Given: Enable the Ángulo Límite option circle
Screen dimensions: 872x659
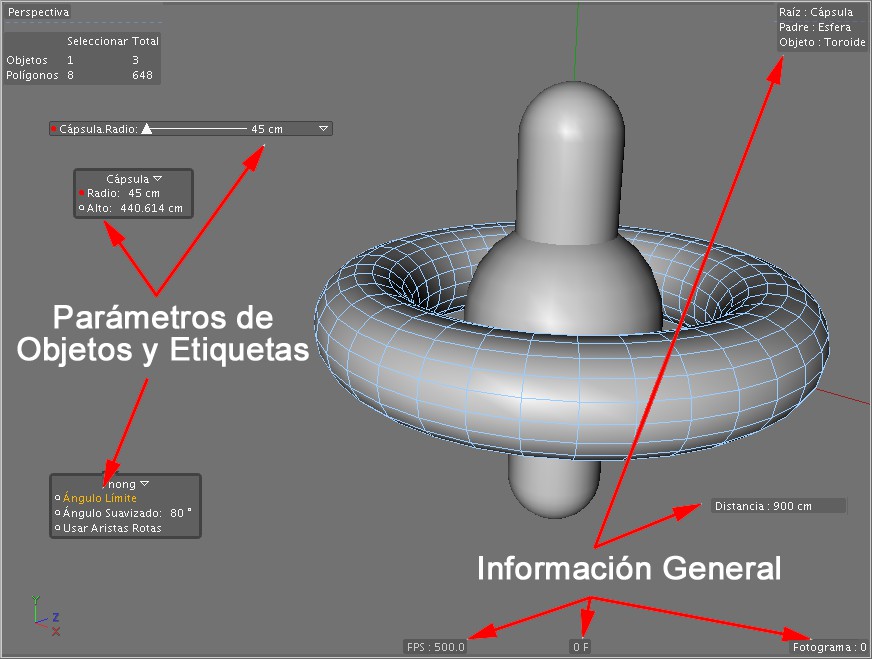Looking at the screenshot, I should 58,498.
